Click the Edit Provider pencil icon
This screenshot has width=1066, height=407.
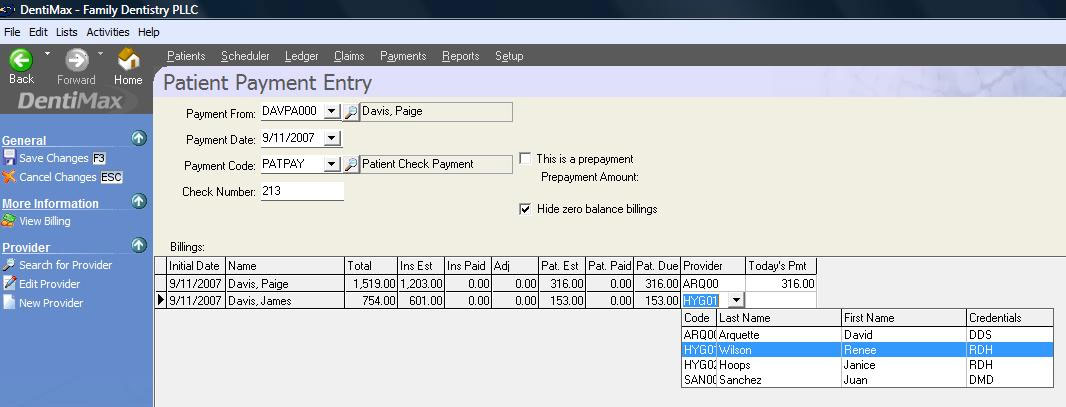9,284
